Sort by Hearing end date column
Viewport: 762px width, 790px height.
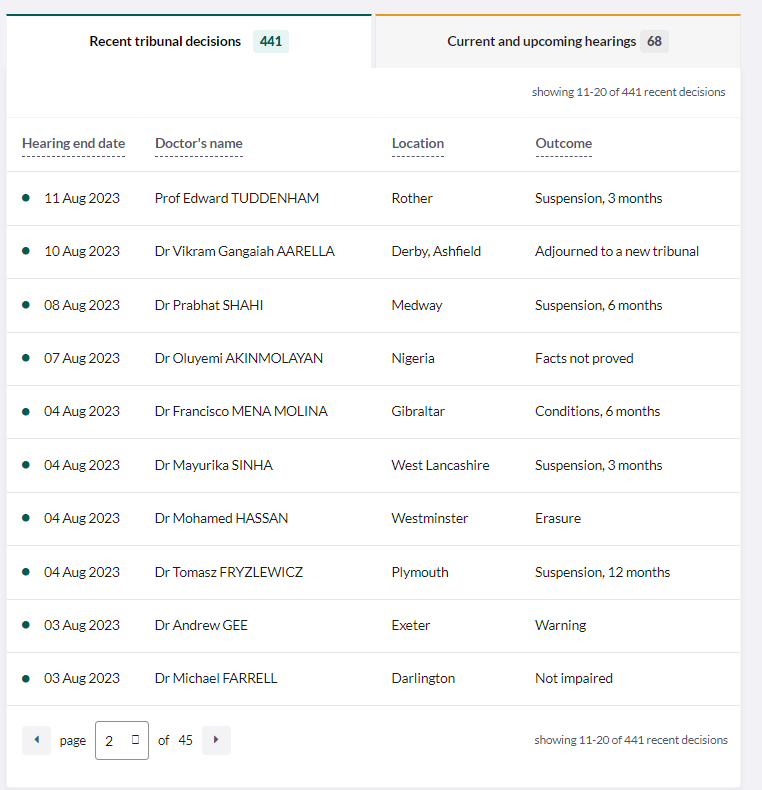pos(73,144)
